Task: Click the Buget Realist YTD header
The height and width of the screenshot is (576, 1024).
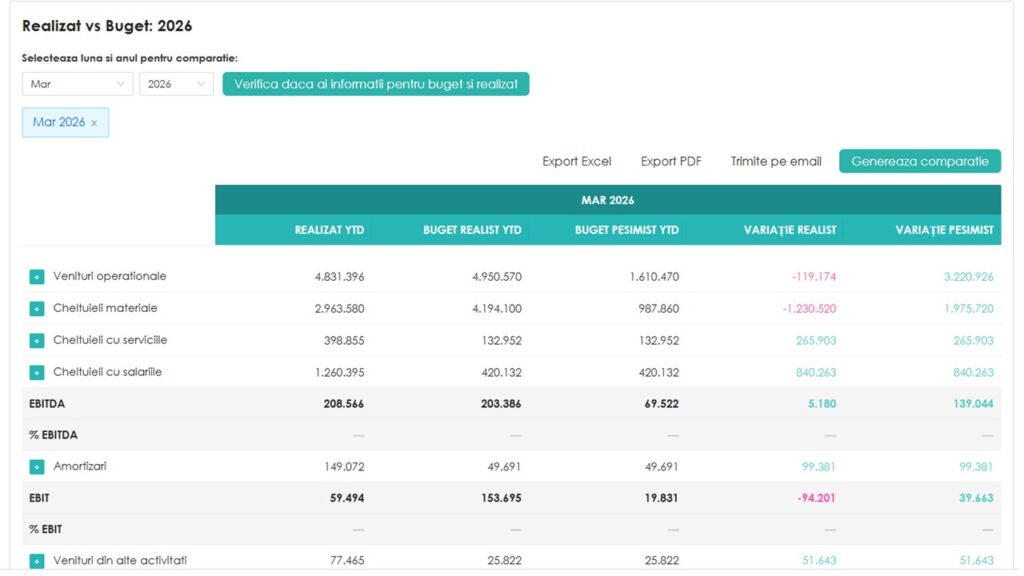Action: pos(472,230)
